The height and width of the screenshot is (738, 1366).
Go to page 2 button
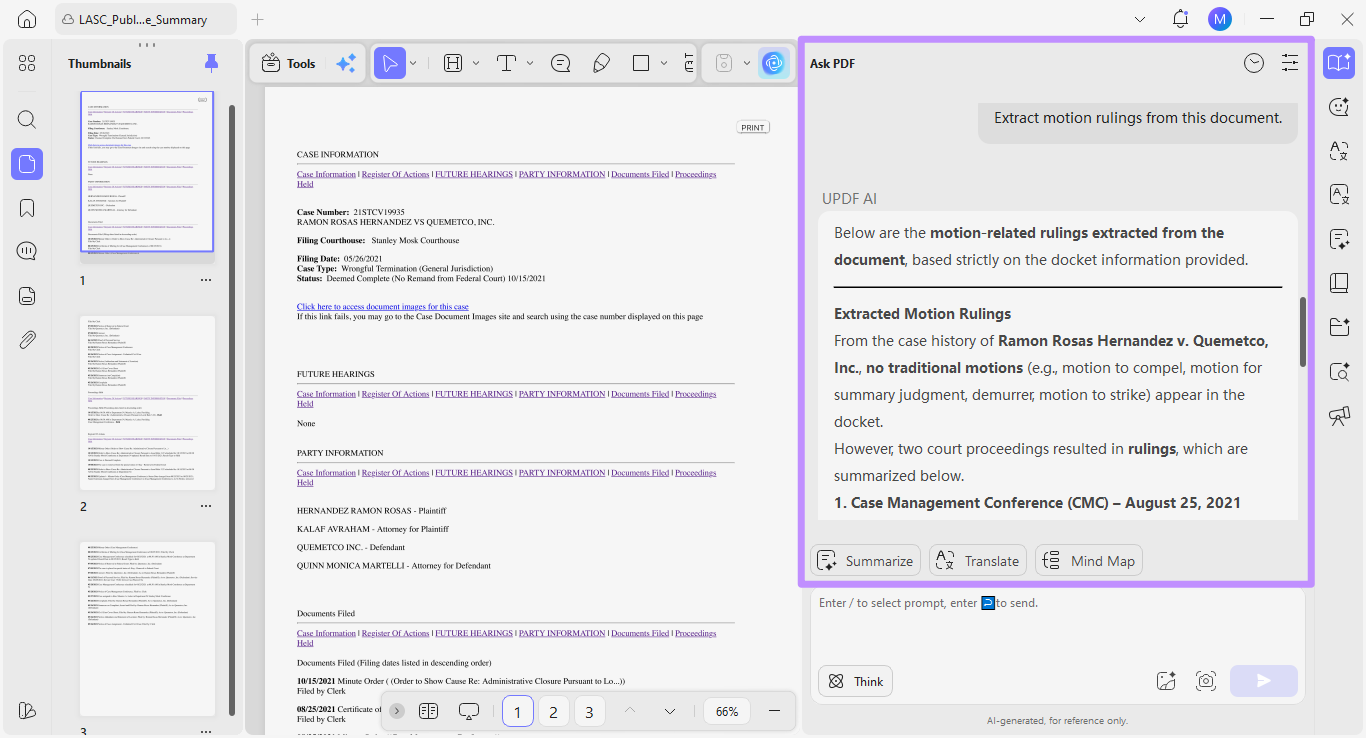553,711
